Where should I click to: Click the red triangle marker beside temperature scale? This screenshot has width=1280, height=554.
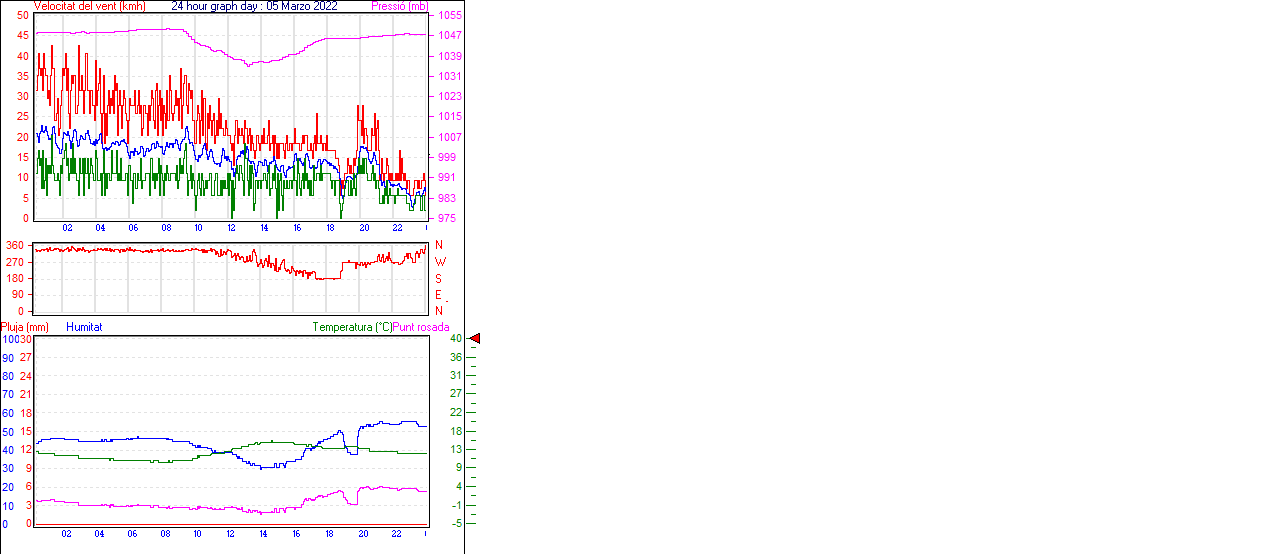point(475,339)
